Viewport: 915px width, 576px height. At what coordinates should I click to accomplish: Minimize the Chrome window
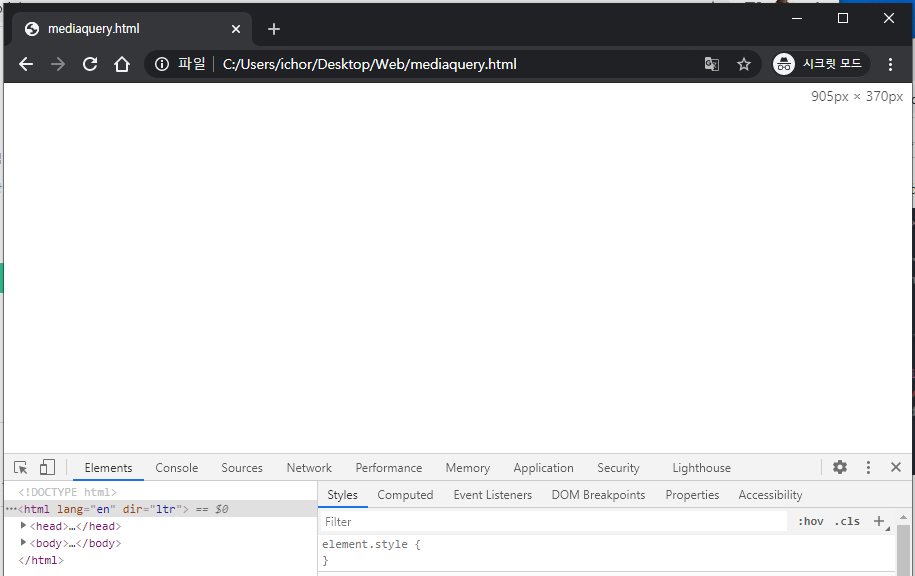[797, 18]
